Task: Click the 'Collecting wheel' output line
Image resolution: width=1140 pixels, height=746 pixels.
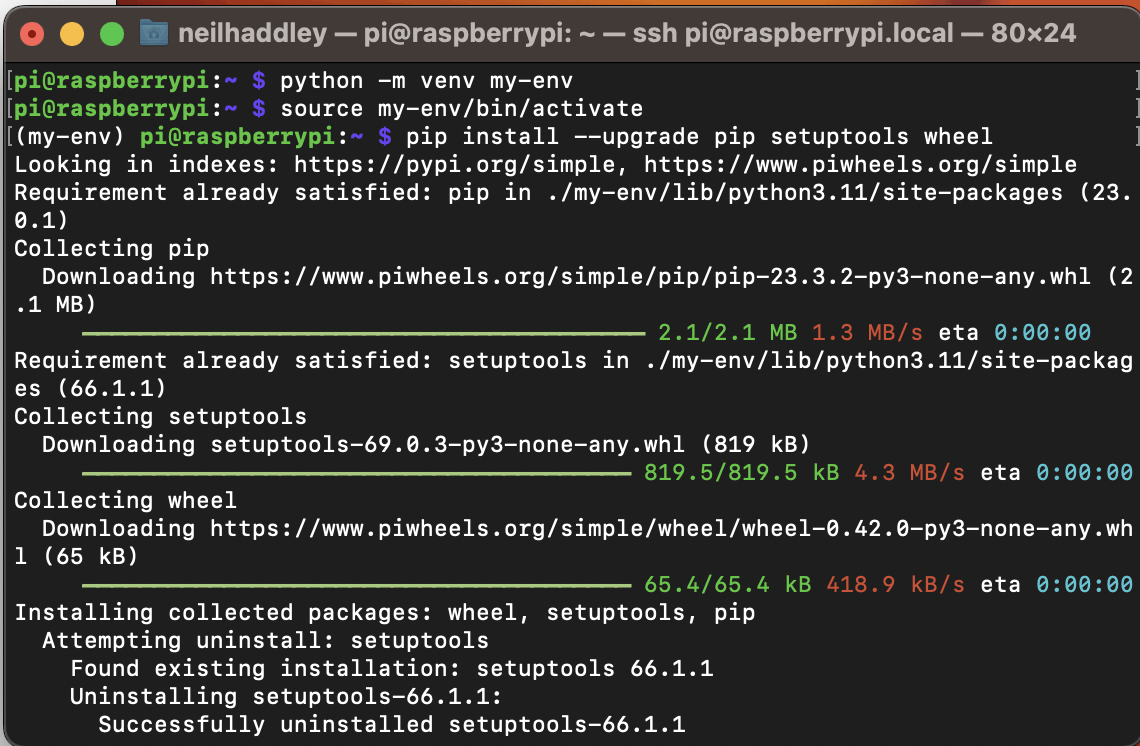Action: tap(125, 500)
